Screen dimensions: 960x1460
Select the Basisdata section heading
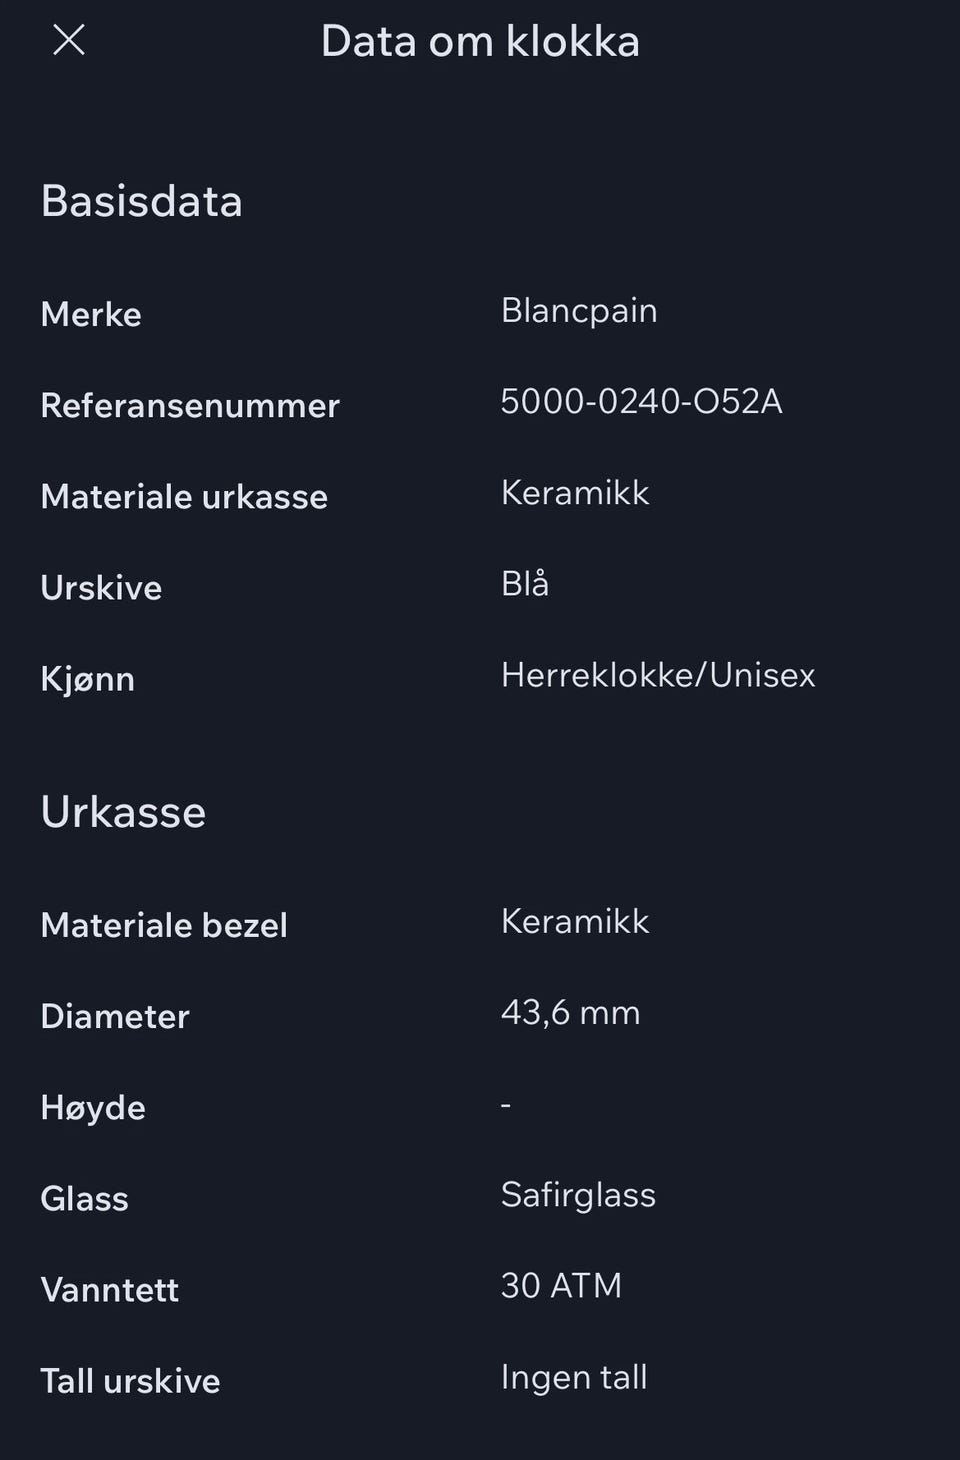[141, 201]
